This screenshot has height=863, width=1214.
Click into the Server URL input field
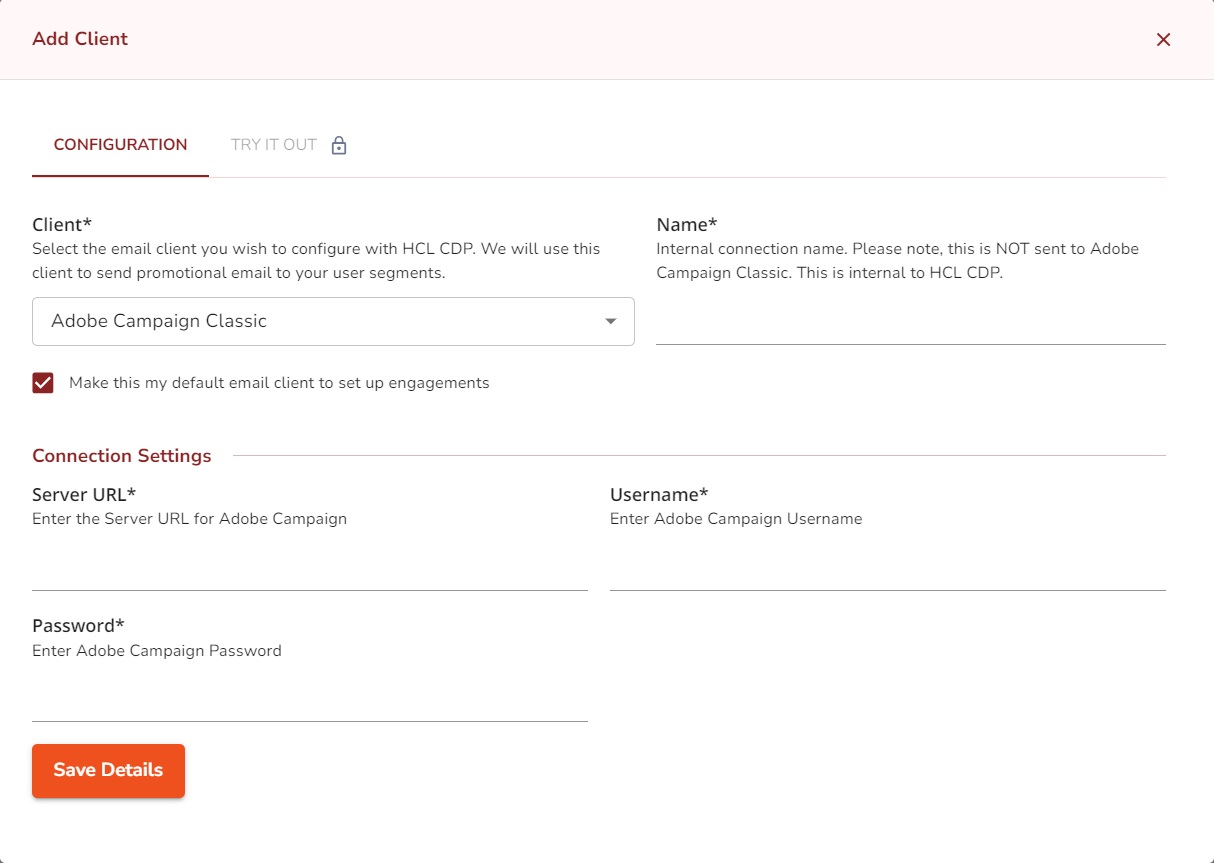309,570
